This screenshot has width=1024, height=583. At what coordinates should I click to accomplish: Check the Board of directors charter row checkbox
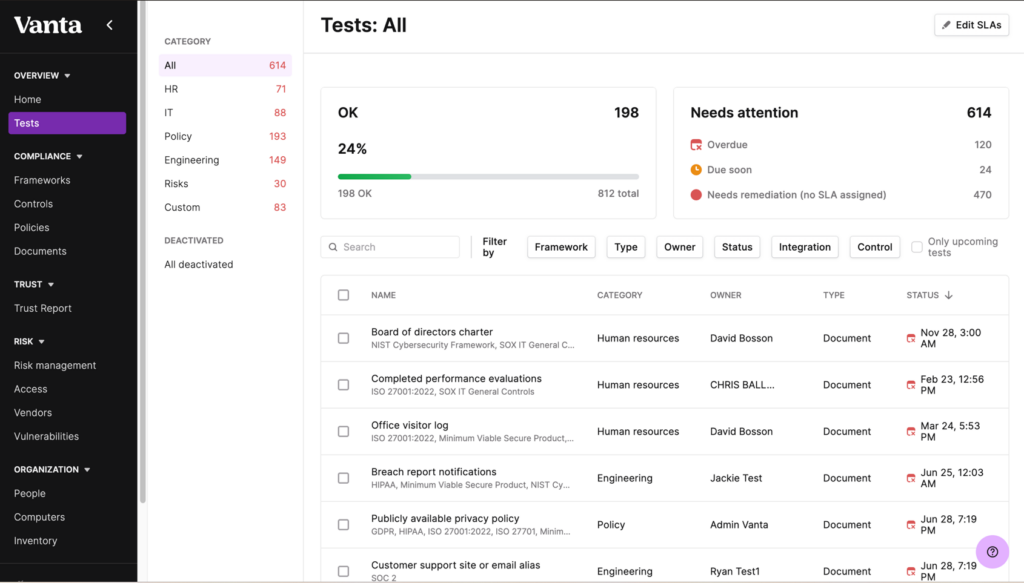[343, 337]
